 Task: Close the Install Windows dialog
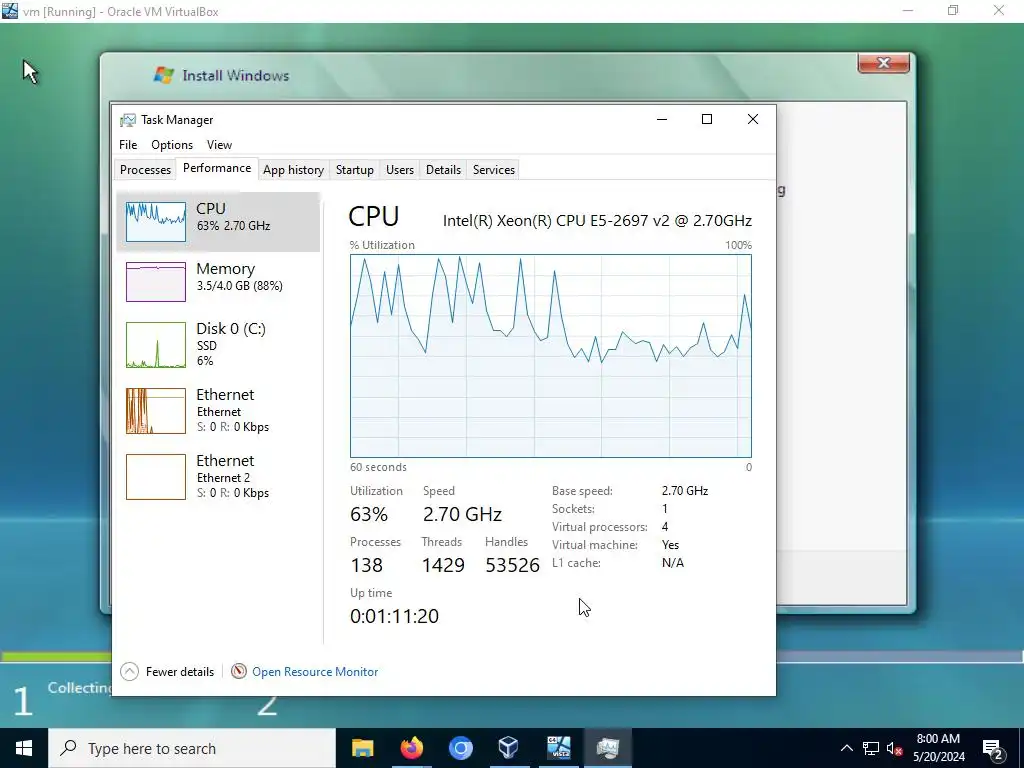(x=884, y=63)
